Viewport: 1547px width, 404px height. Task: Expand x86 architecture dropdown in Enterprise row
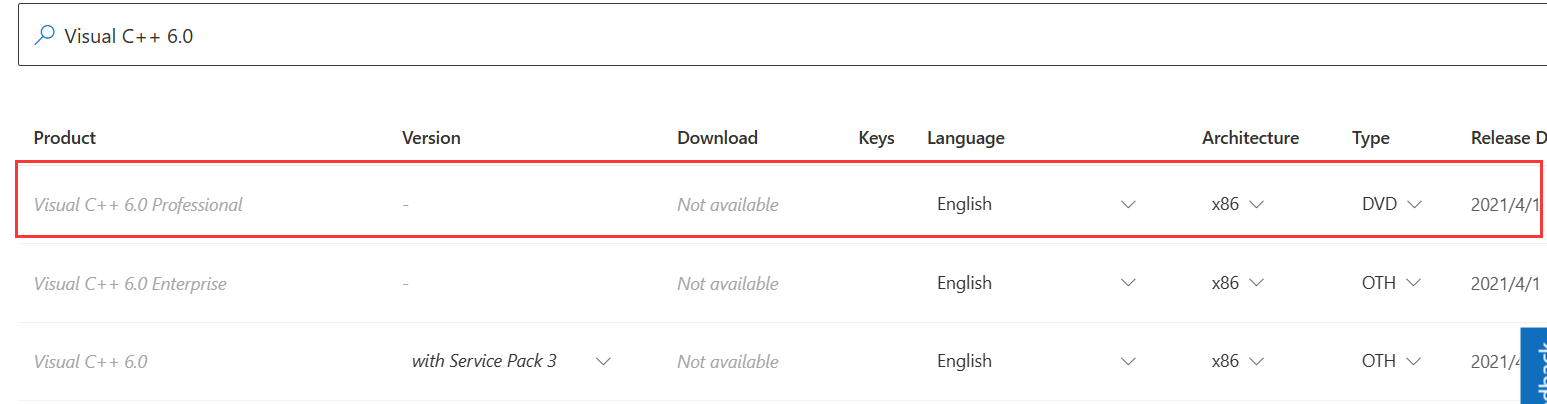click(x=1238, y=283)
